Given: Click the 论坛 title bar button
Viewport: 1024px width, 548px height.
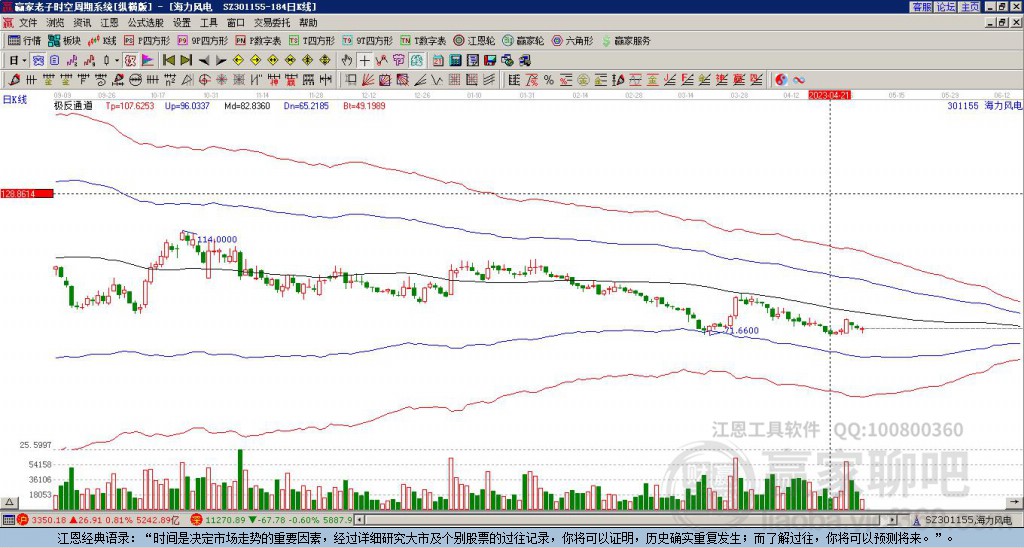Looking at the screenshot, I should point(946,7).
